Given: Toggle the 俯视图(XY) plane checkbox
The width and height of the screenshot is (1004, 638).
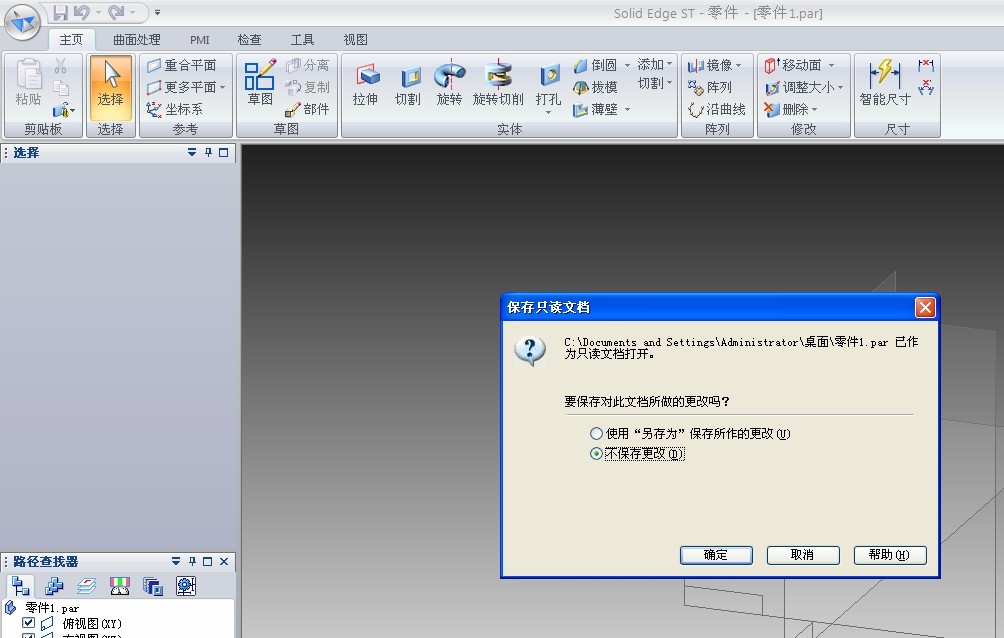Looking at the screenshot, I should pyautogui.click(x=28, y=623).
